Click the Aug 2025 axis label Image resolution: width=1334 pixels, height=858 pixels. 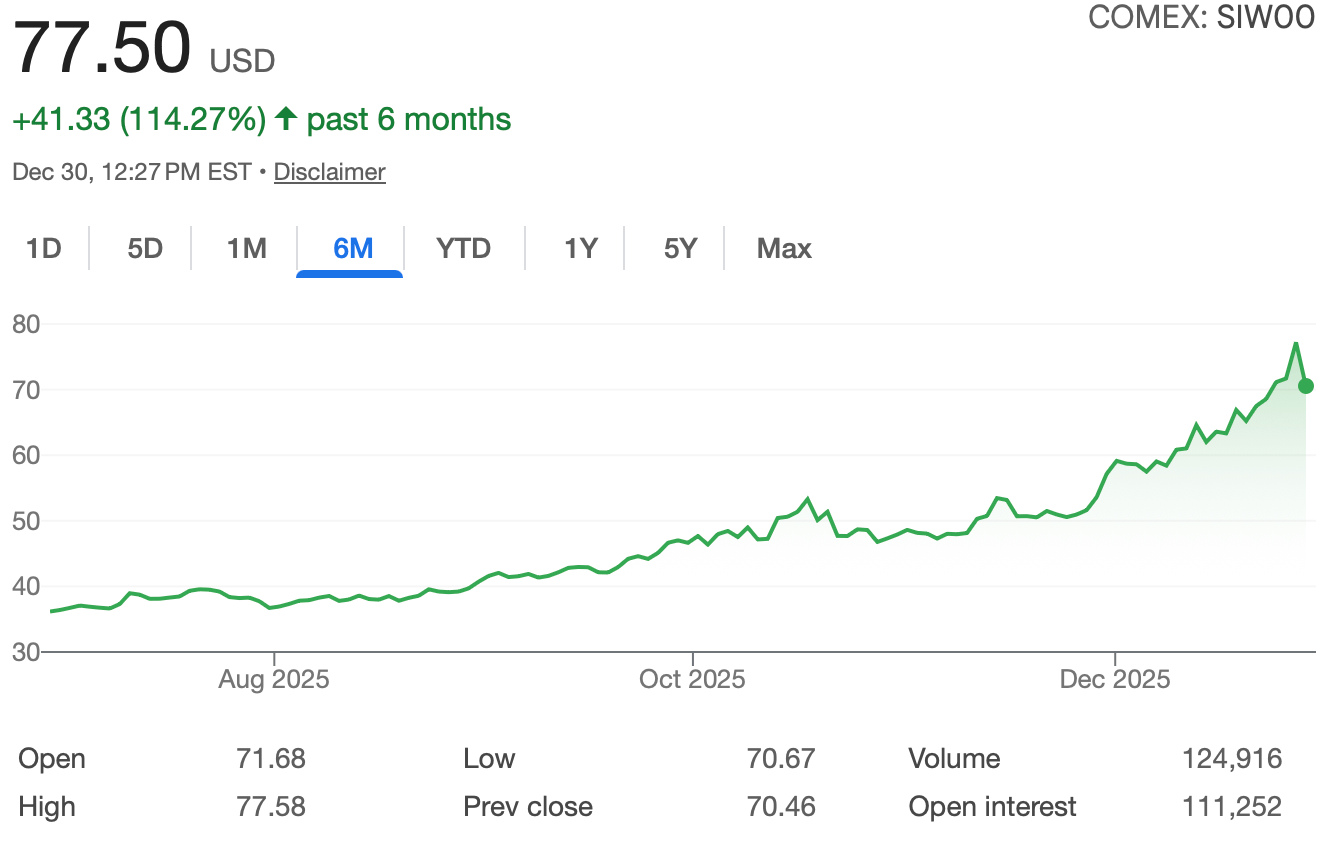pos(273,680)
